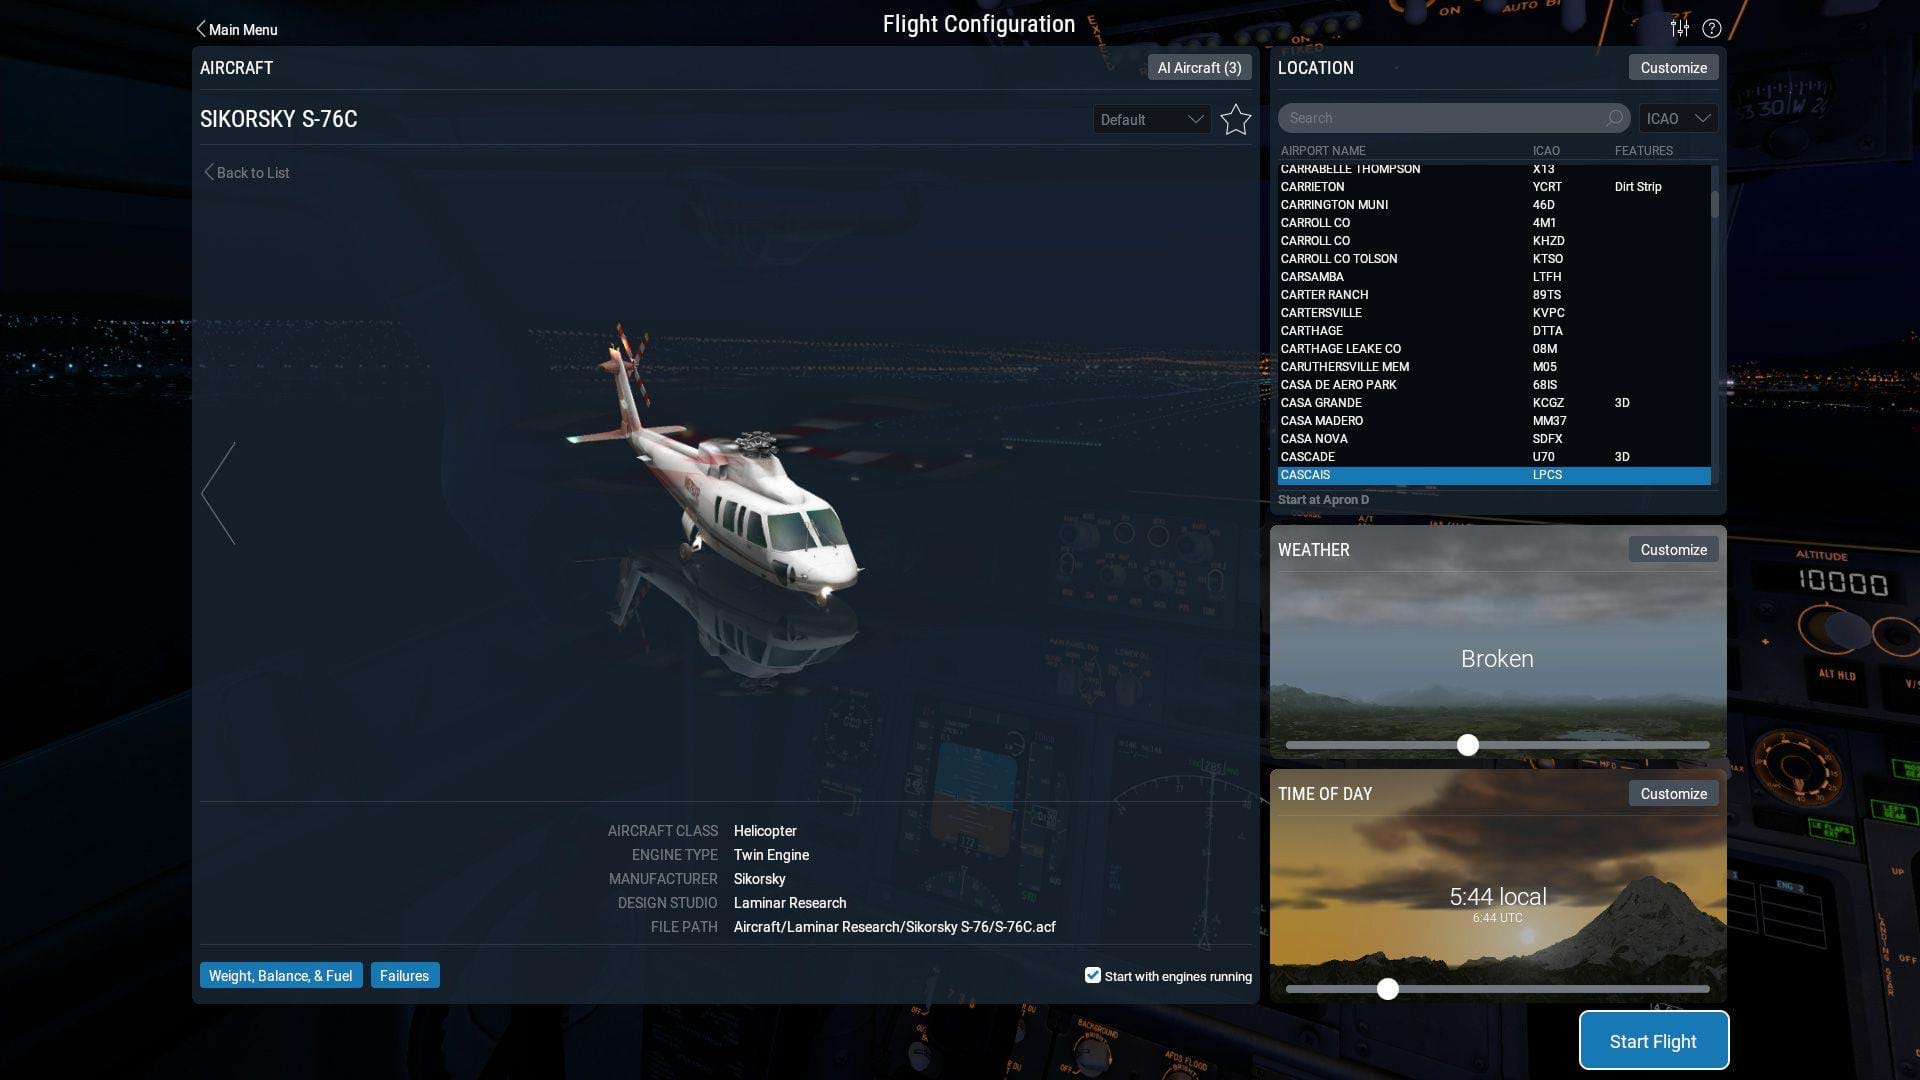The height and width of the screenshot is (1080, 1920).
Task: Show previous aircraft with left arrow
Action: [x=219, y=493]
